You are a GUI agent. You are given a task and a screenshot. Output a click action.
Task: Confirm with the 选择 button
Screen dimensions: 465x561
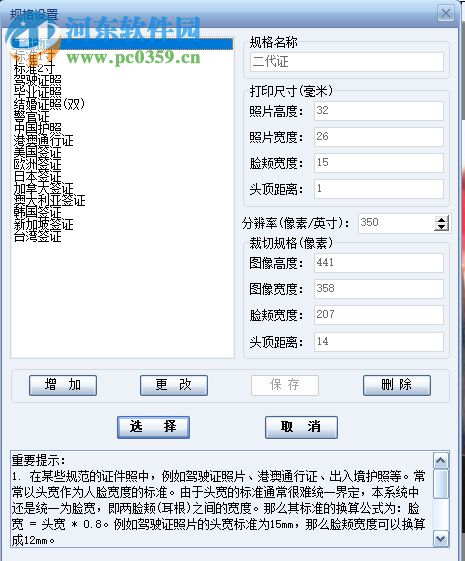tap(153, 427)
